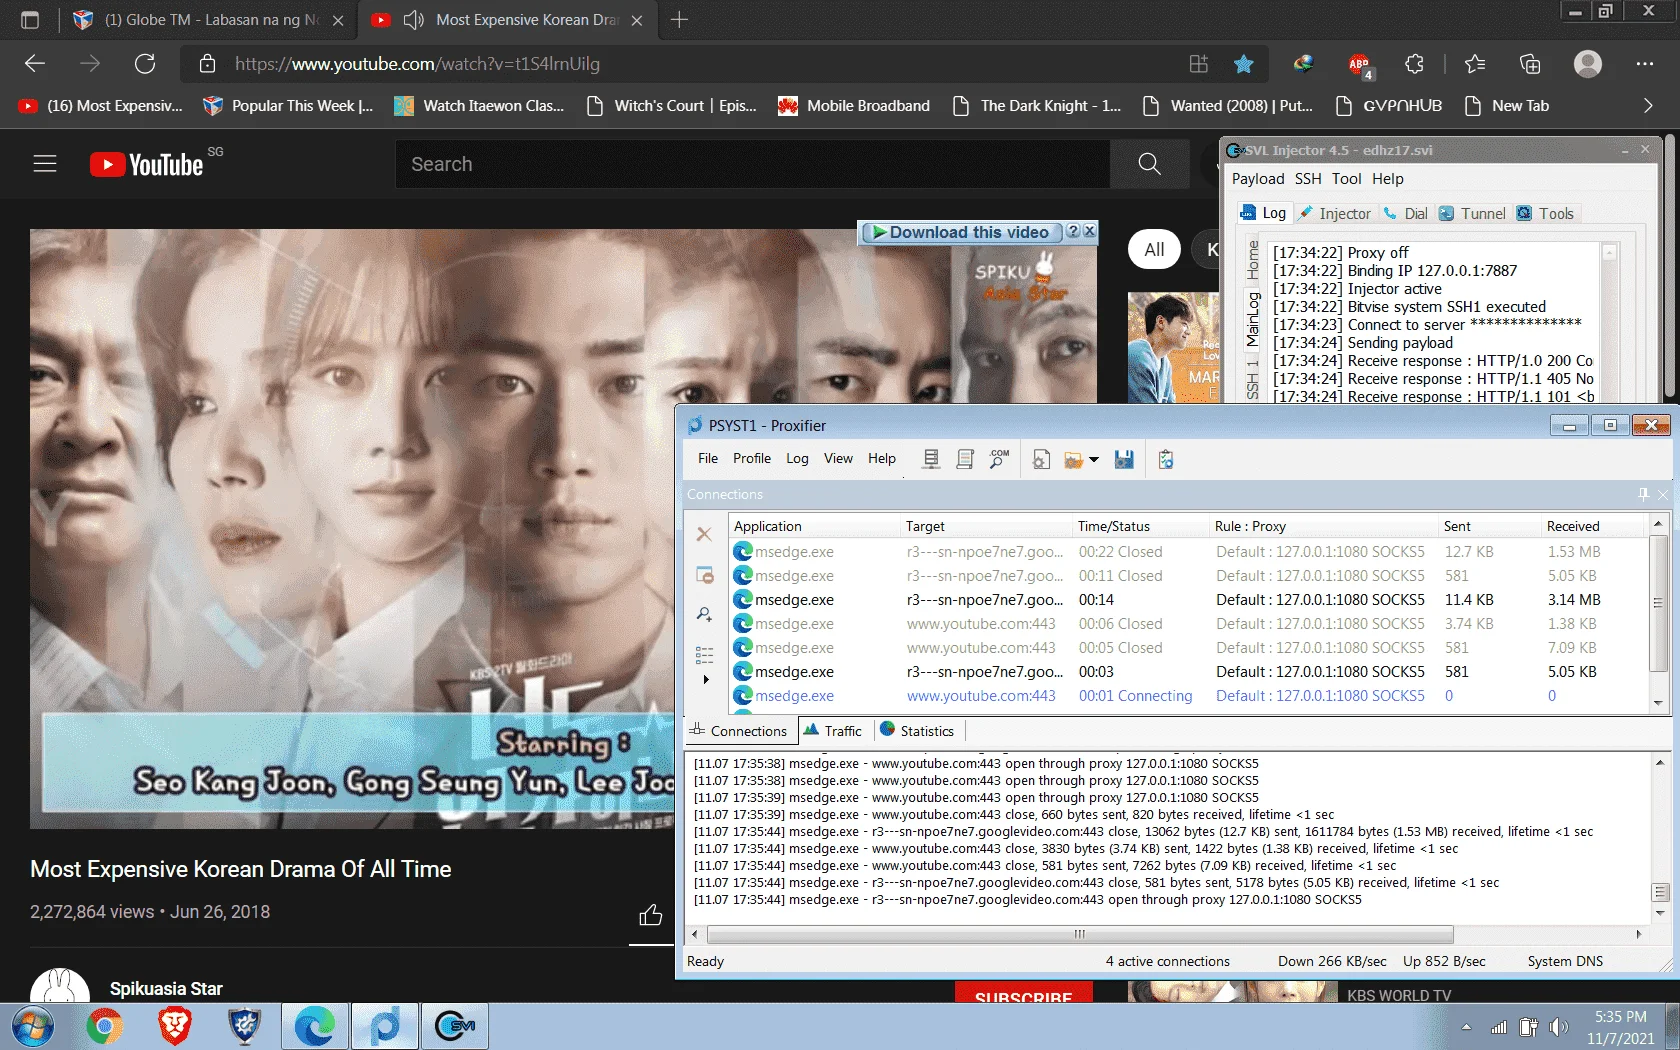Reload the page in Edge
This screenshot has height=1050, width=1680.
145,64
